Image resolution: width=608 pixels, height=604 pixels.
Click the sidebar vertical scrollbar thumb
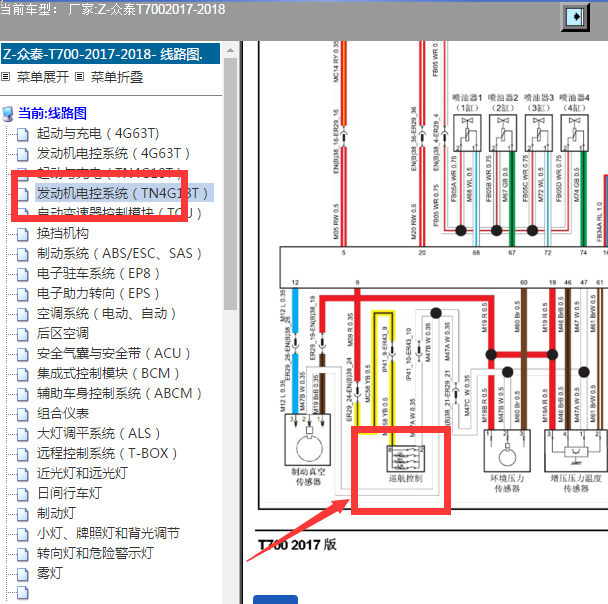tap(230, 184)
